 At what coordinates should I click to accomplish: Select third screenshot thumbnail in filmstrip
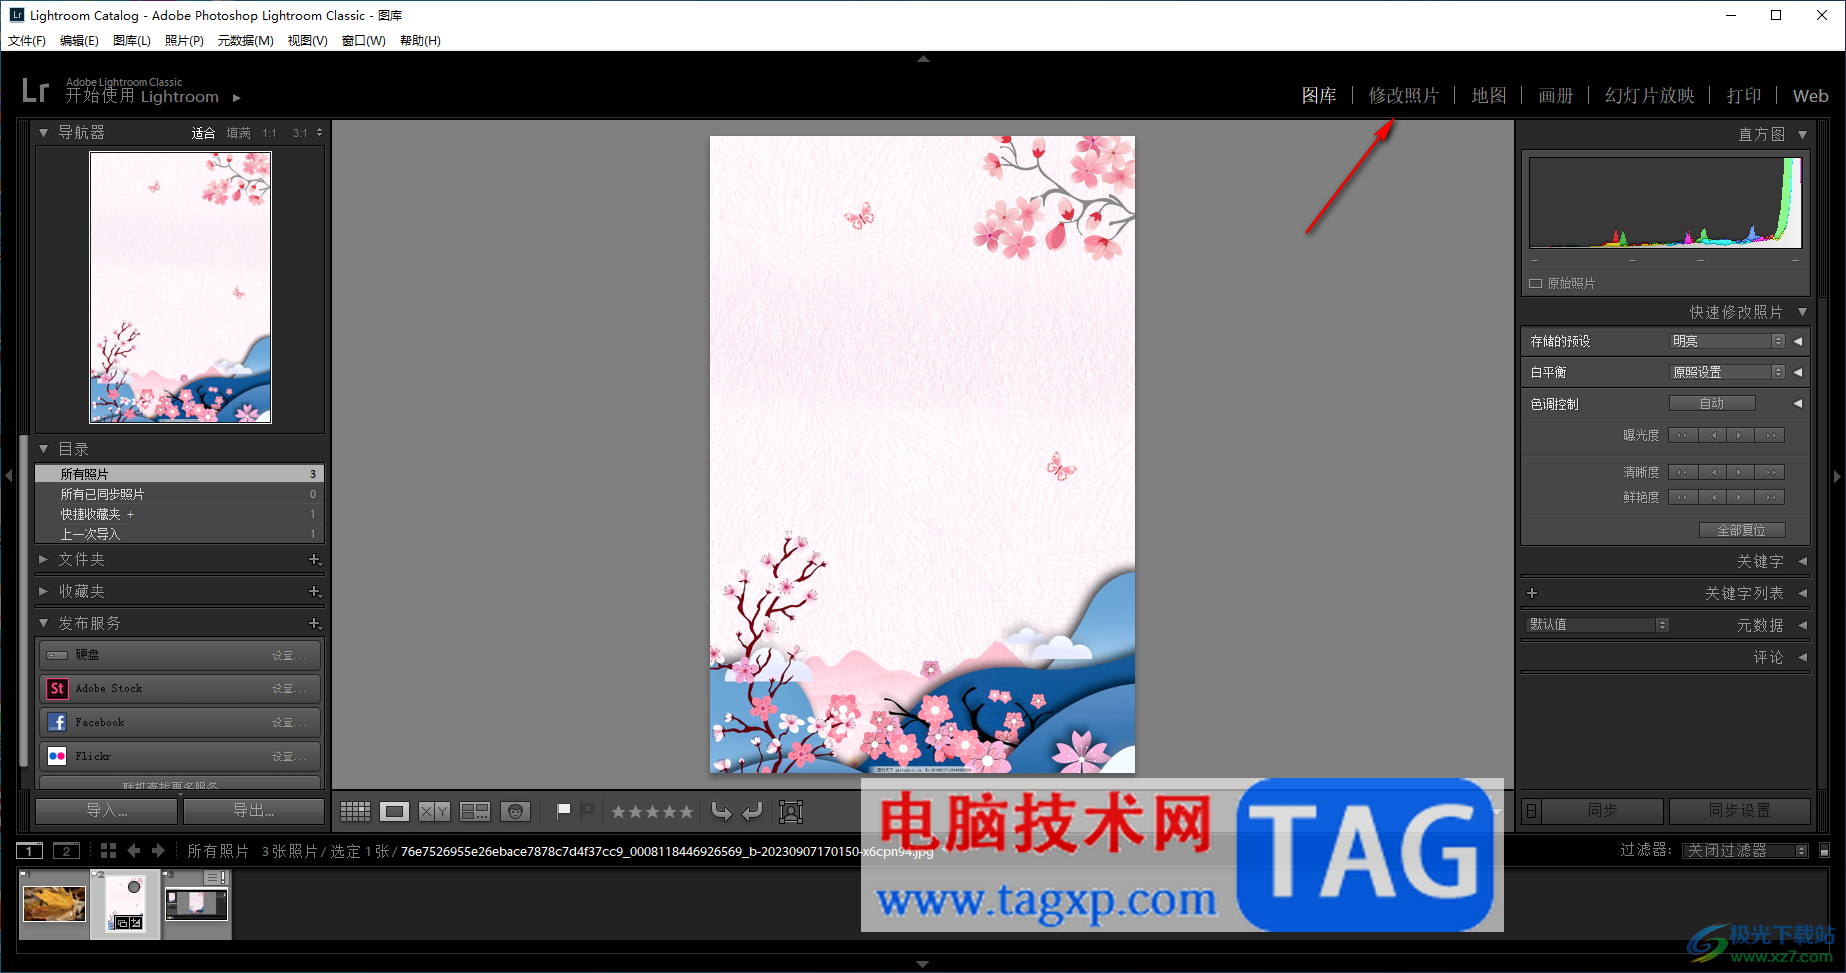[197, 904]
